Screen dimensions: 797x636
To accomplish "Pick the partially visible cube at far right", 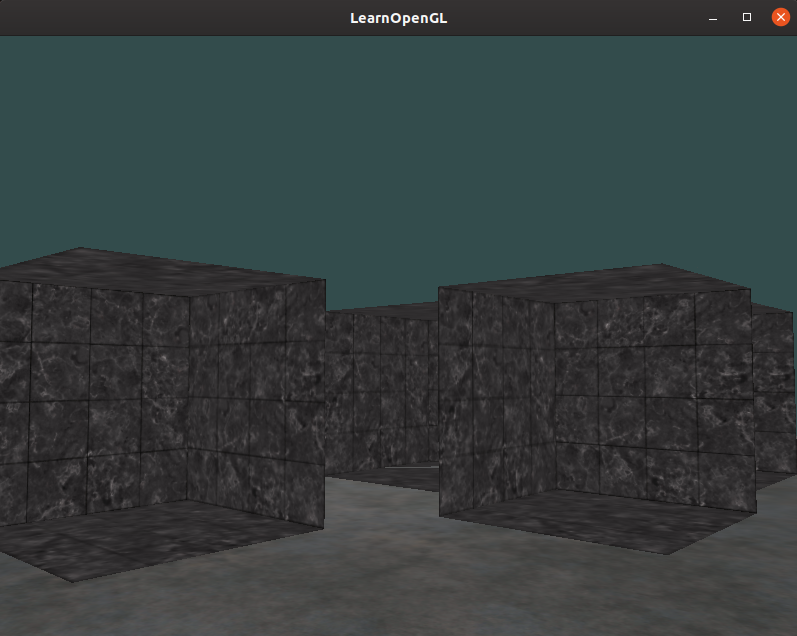I will [773, 390].
